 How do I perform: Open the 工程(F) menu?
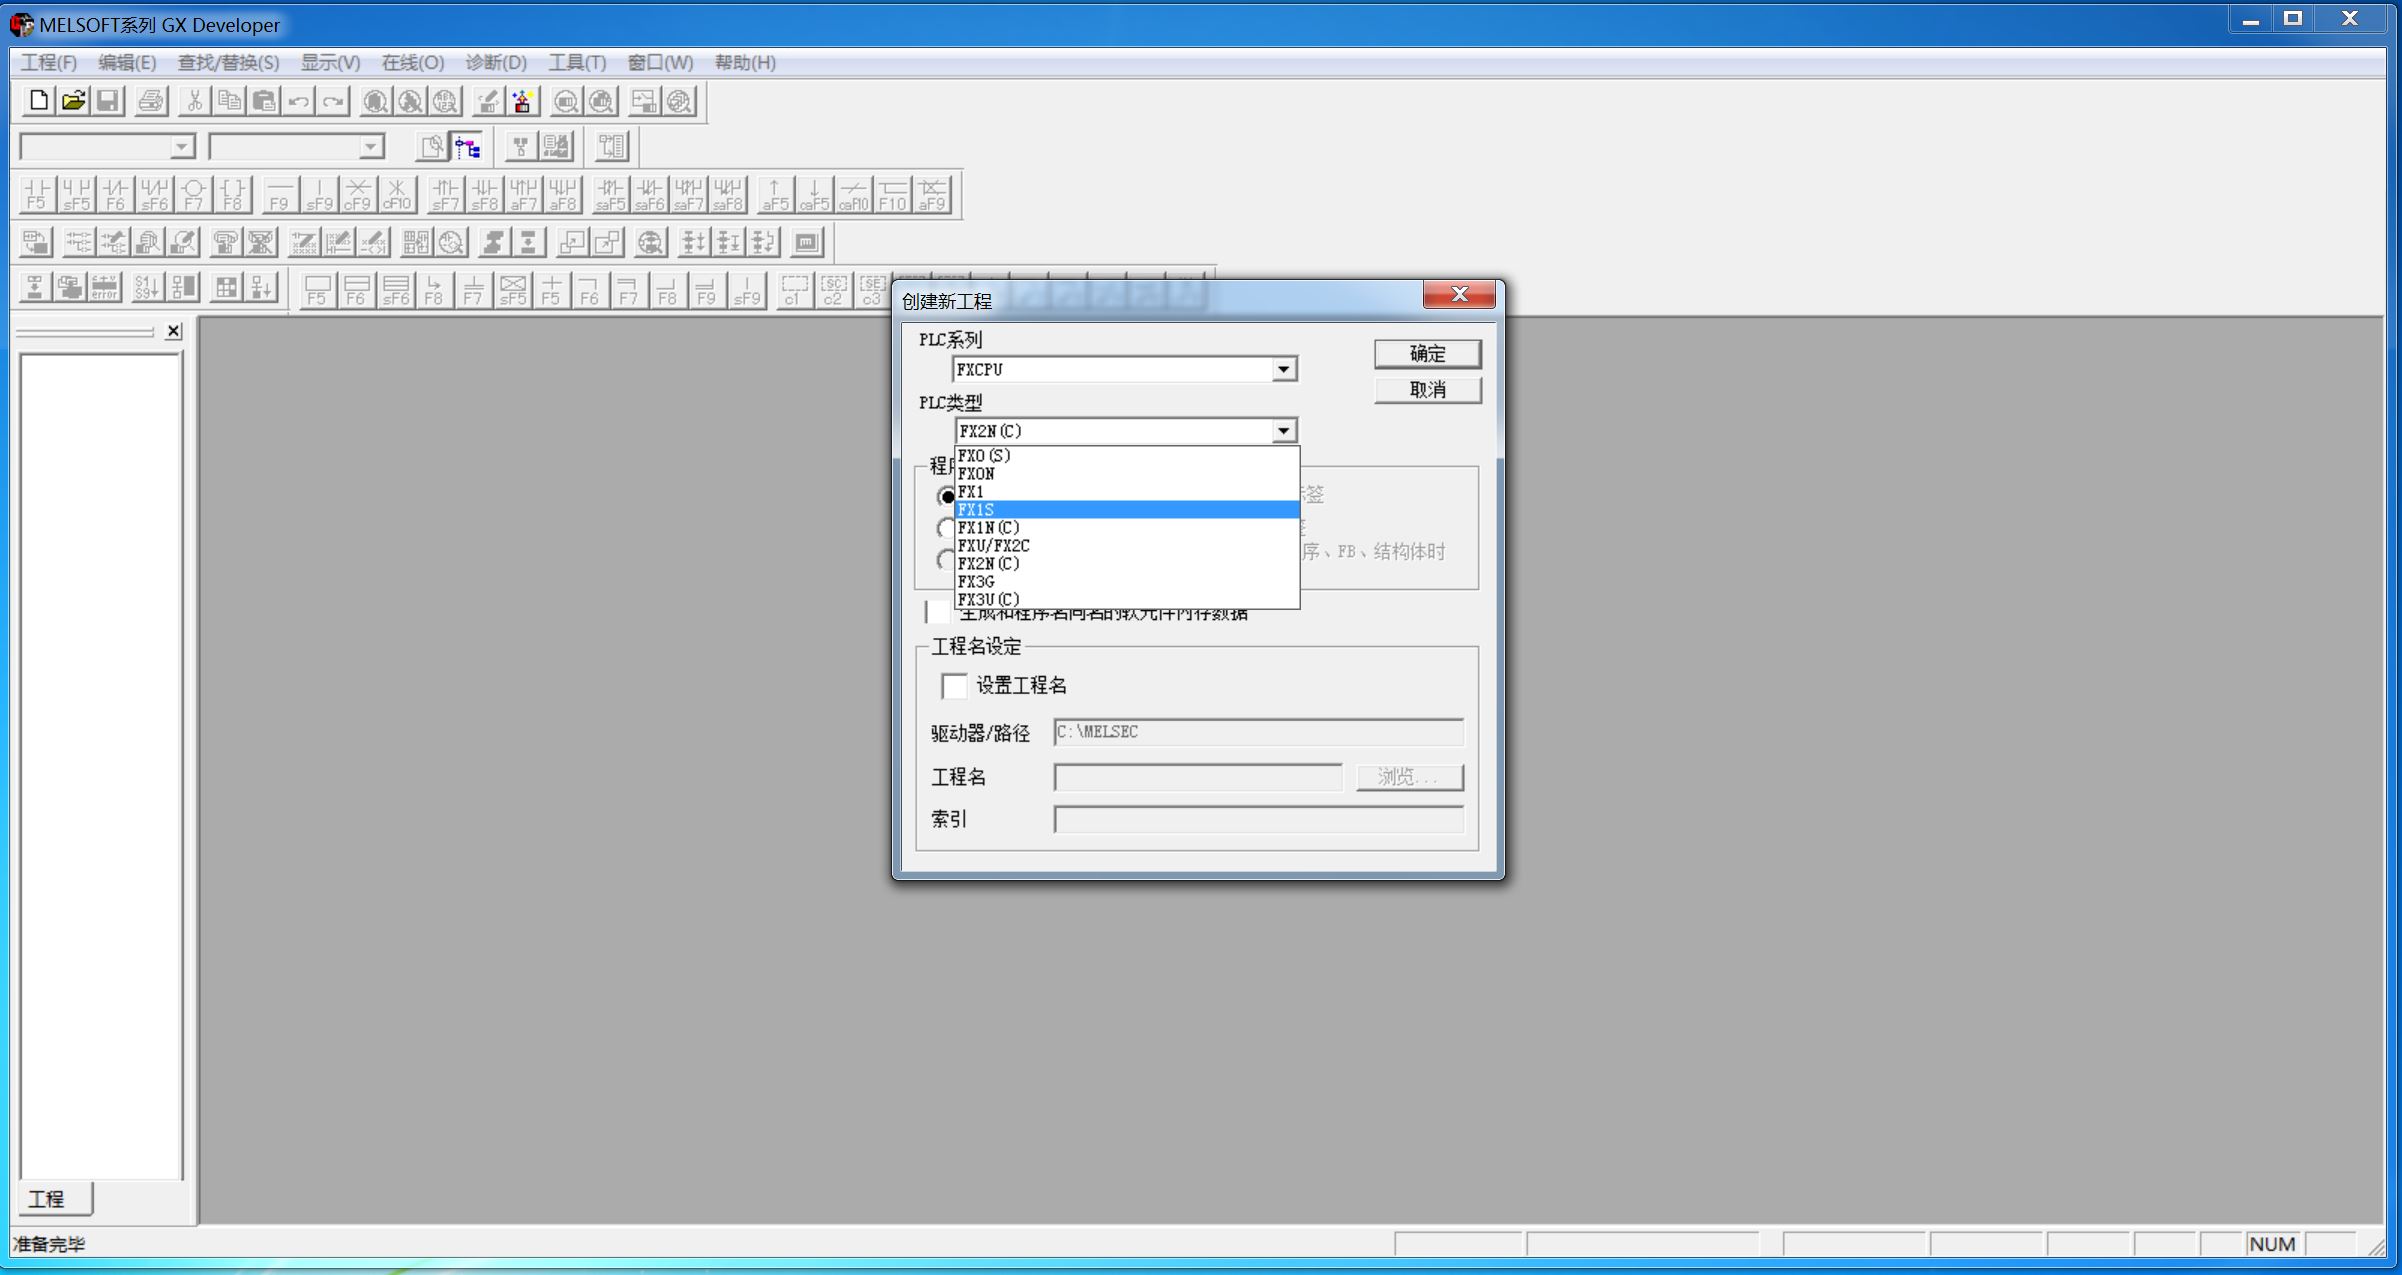point(49,63)
